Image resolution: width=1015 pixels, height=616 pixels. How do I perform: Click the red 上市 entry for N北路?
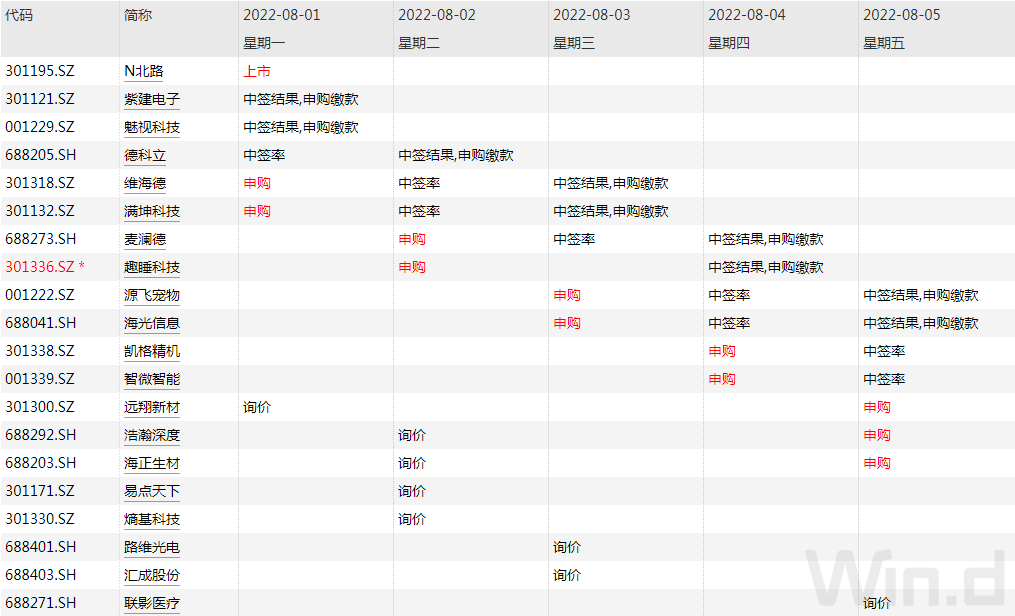coord(257,71)
